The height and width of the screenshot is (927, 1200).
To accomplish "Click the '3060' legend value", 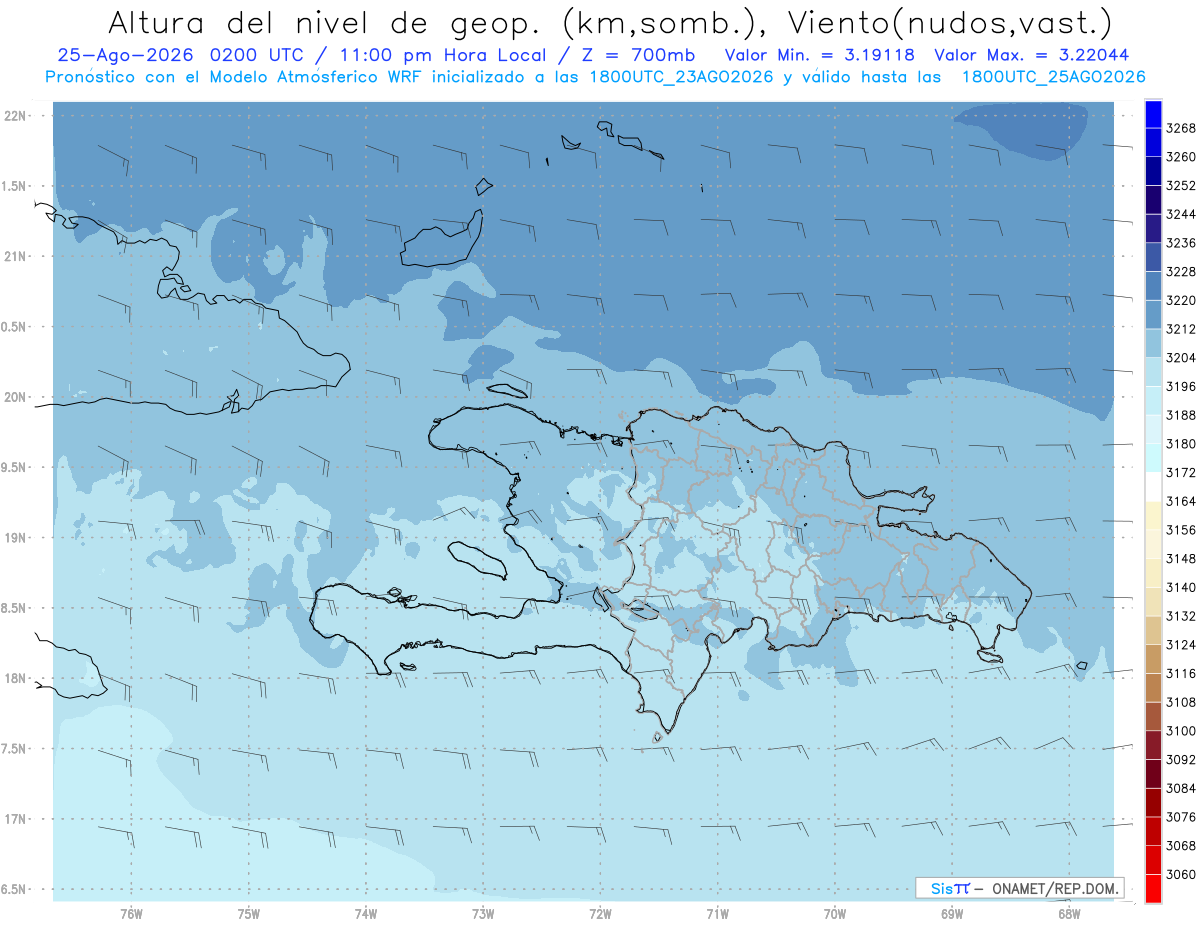I will click(x=1180, y=875).
